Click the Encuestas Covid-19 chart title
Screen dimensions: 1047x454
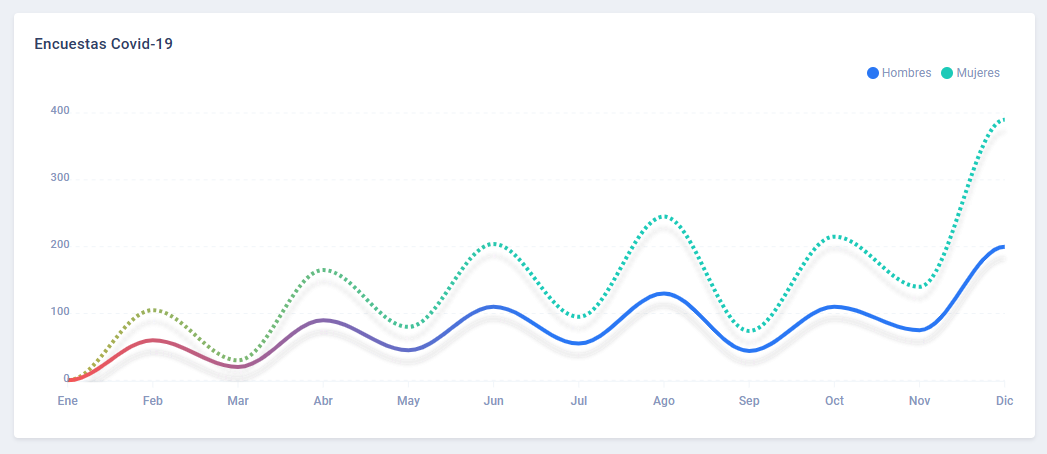104,44
